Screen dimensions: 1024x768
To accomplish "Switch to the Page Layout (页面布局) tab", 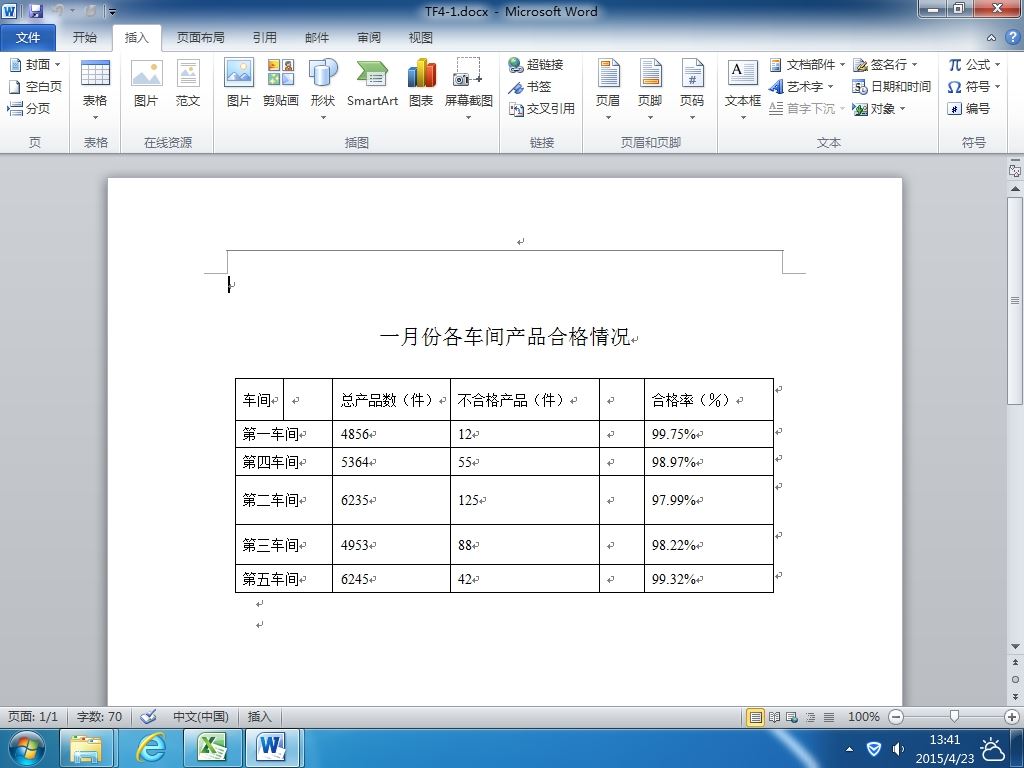I will coord(200,38).
